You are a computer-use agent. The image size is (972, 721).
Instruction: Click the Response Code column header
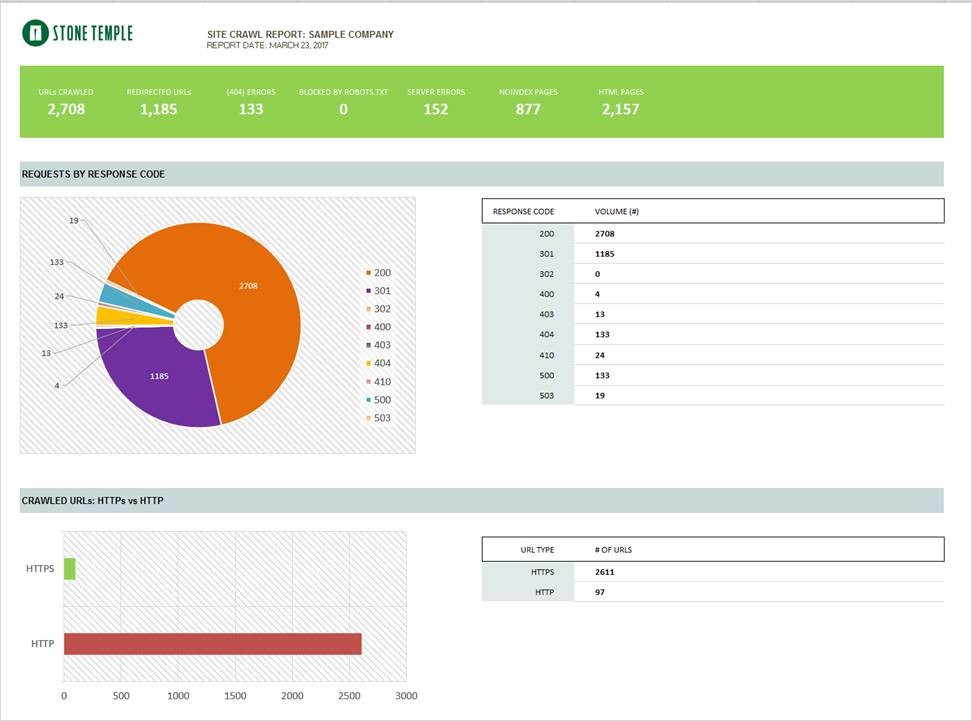(523, 212)
